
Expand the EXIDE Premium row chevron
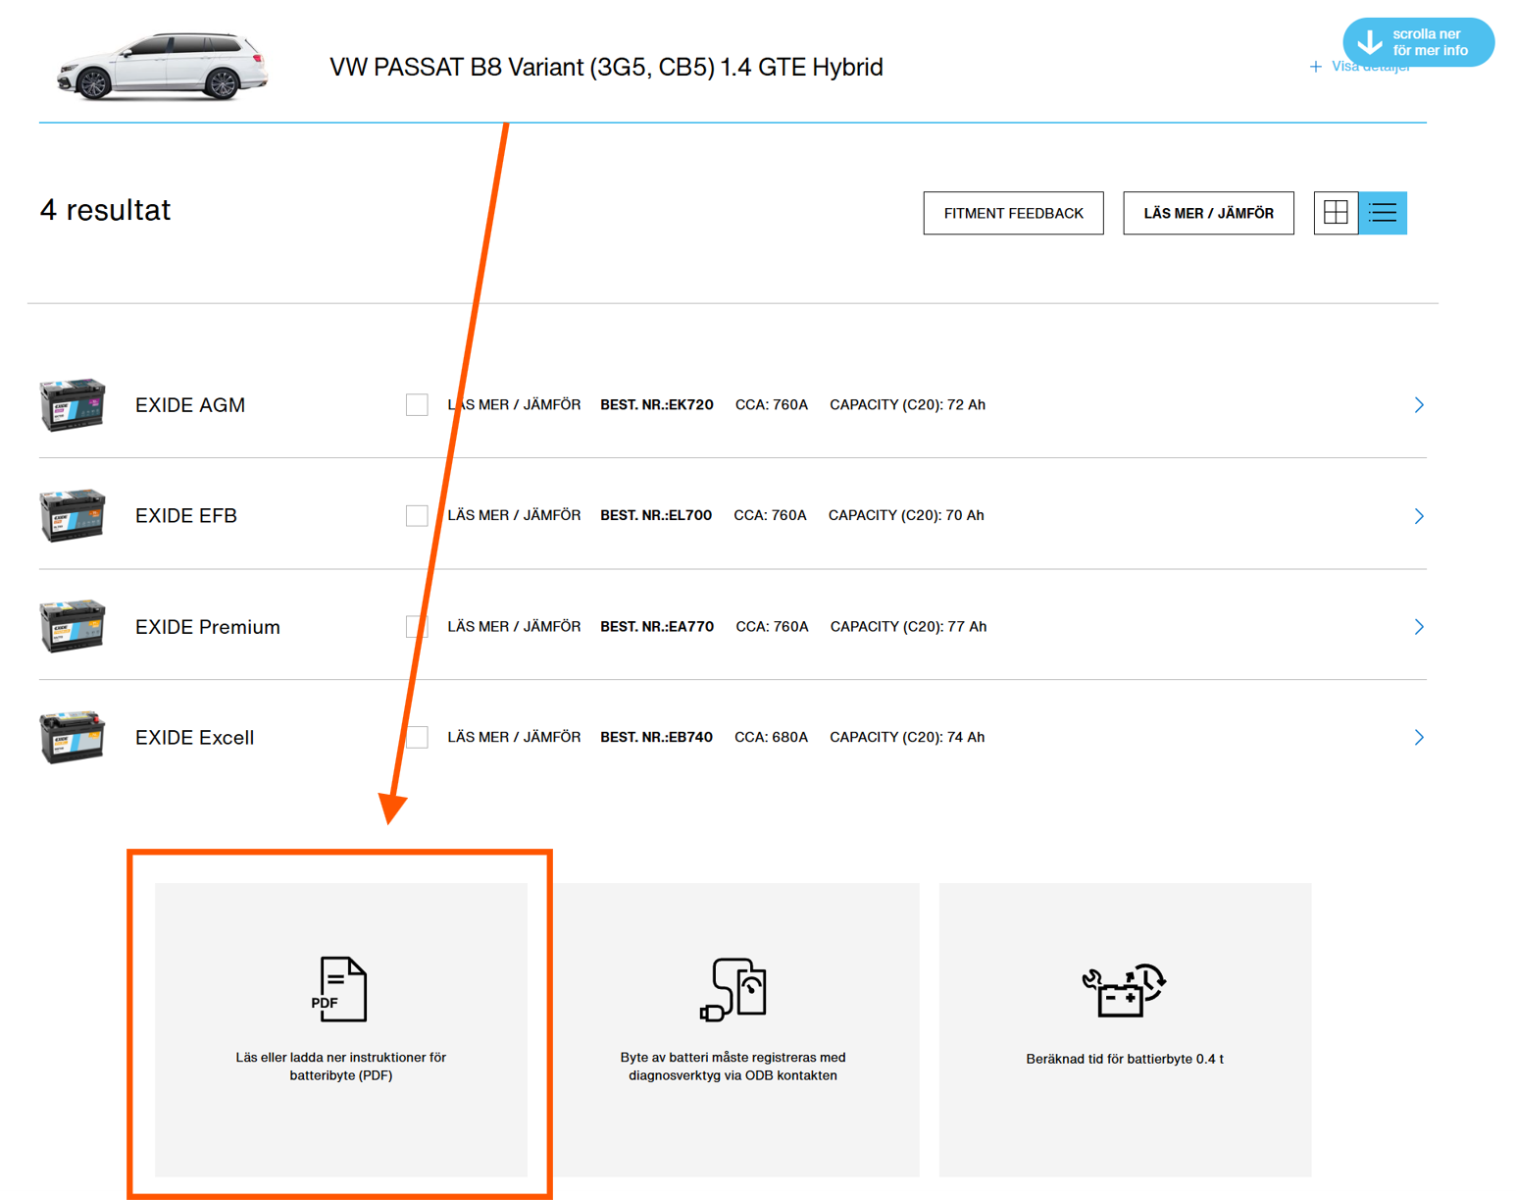tap(1419, 627)
